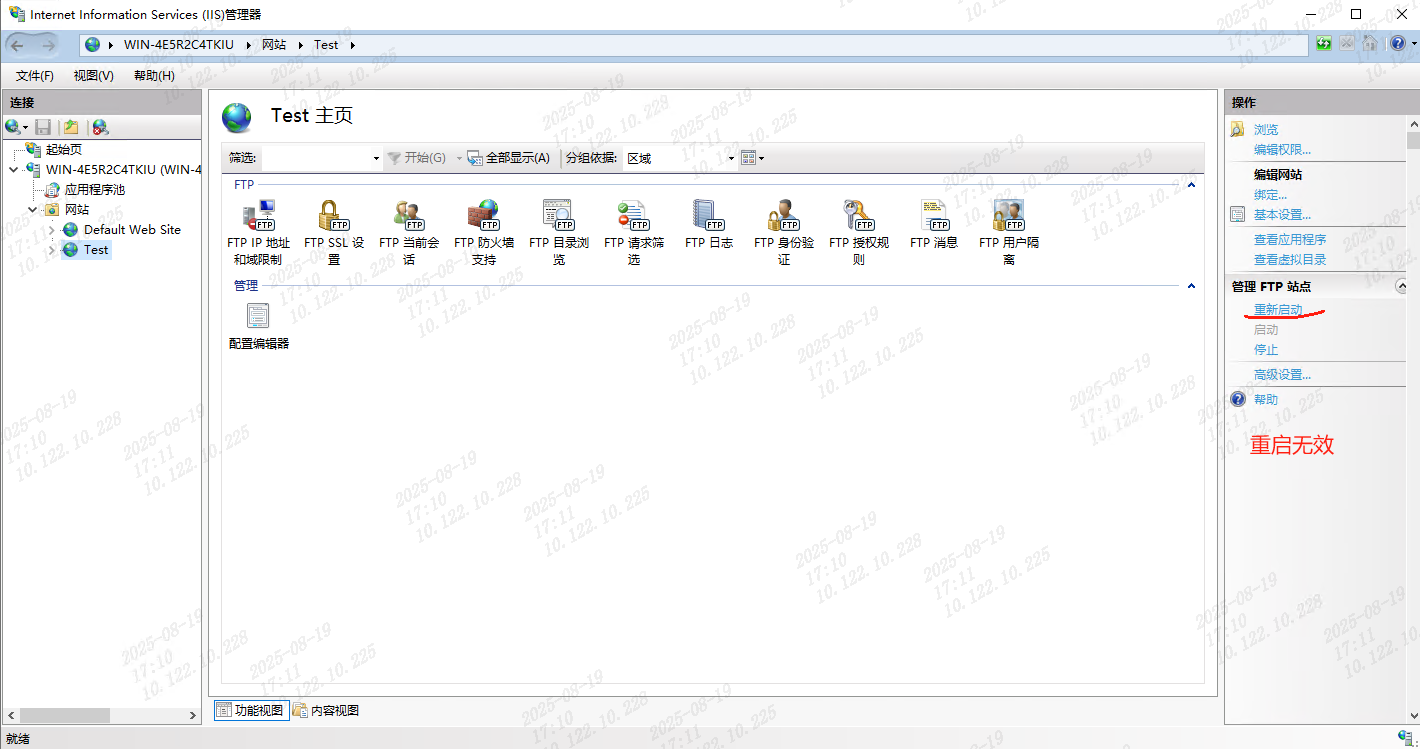
Task: Collapse the FTP group section
Action: tap(1190, 185)
